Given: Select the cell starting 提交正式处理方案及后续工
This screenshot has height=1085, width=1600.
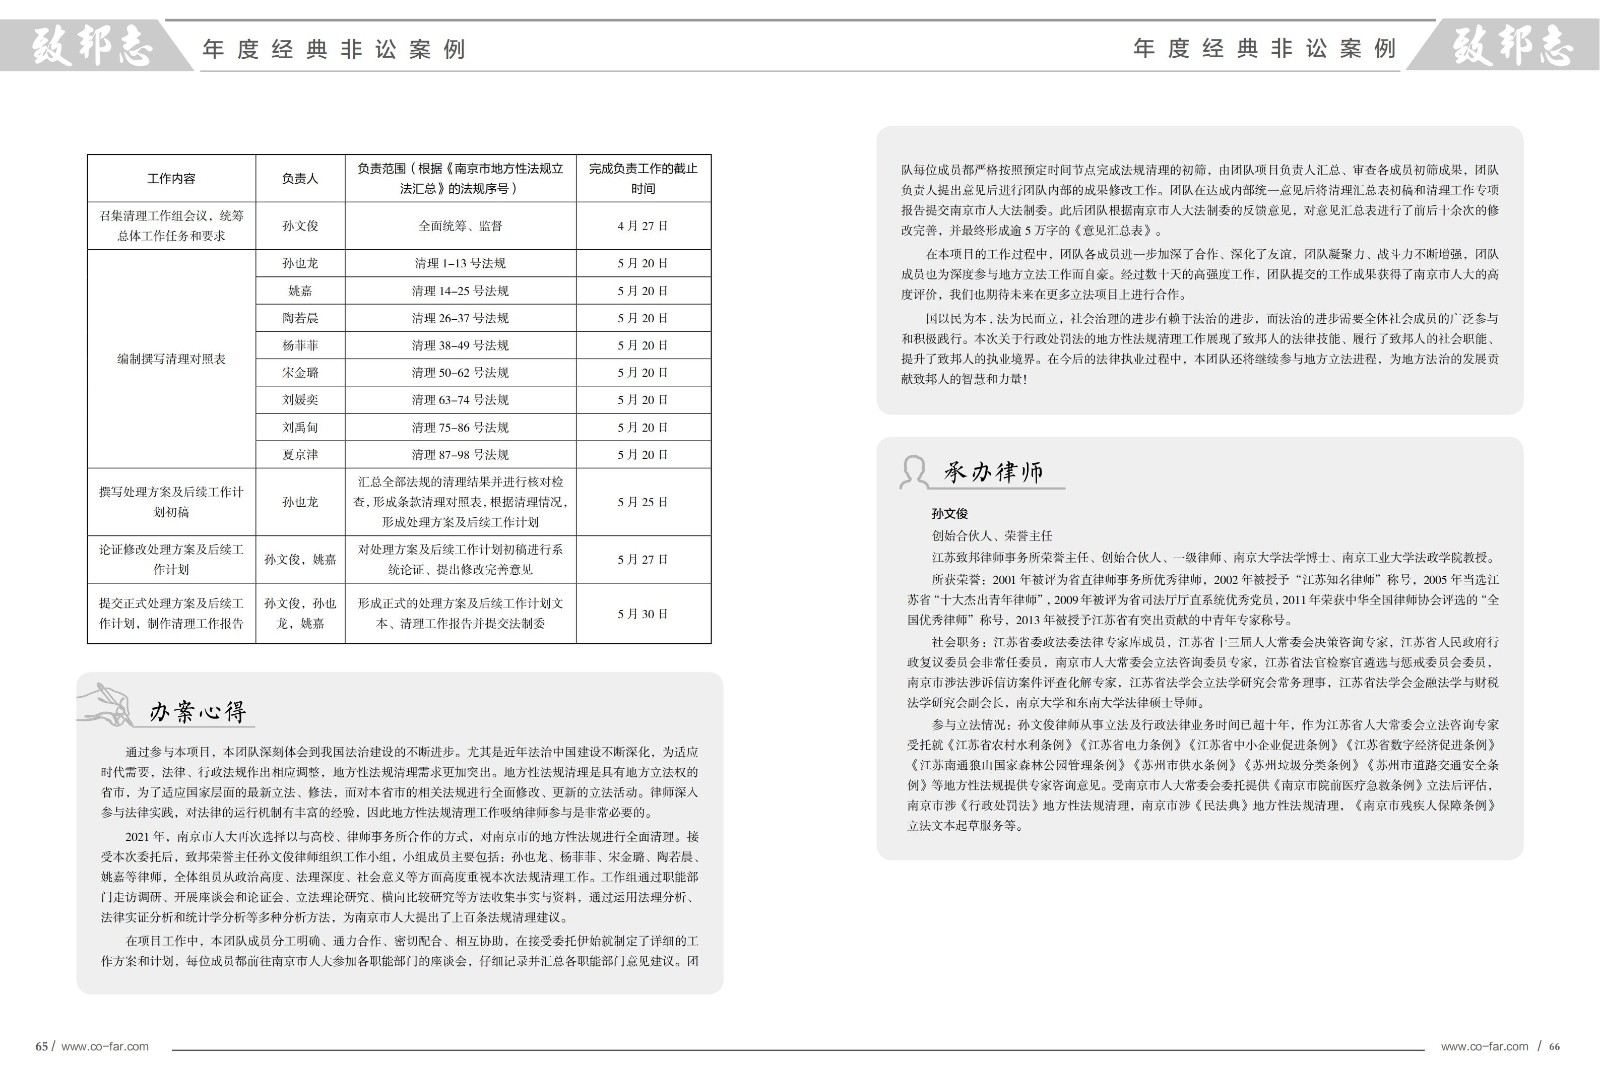Looking at the screenshot, I should [x=171, y=613].
